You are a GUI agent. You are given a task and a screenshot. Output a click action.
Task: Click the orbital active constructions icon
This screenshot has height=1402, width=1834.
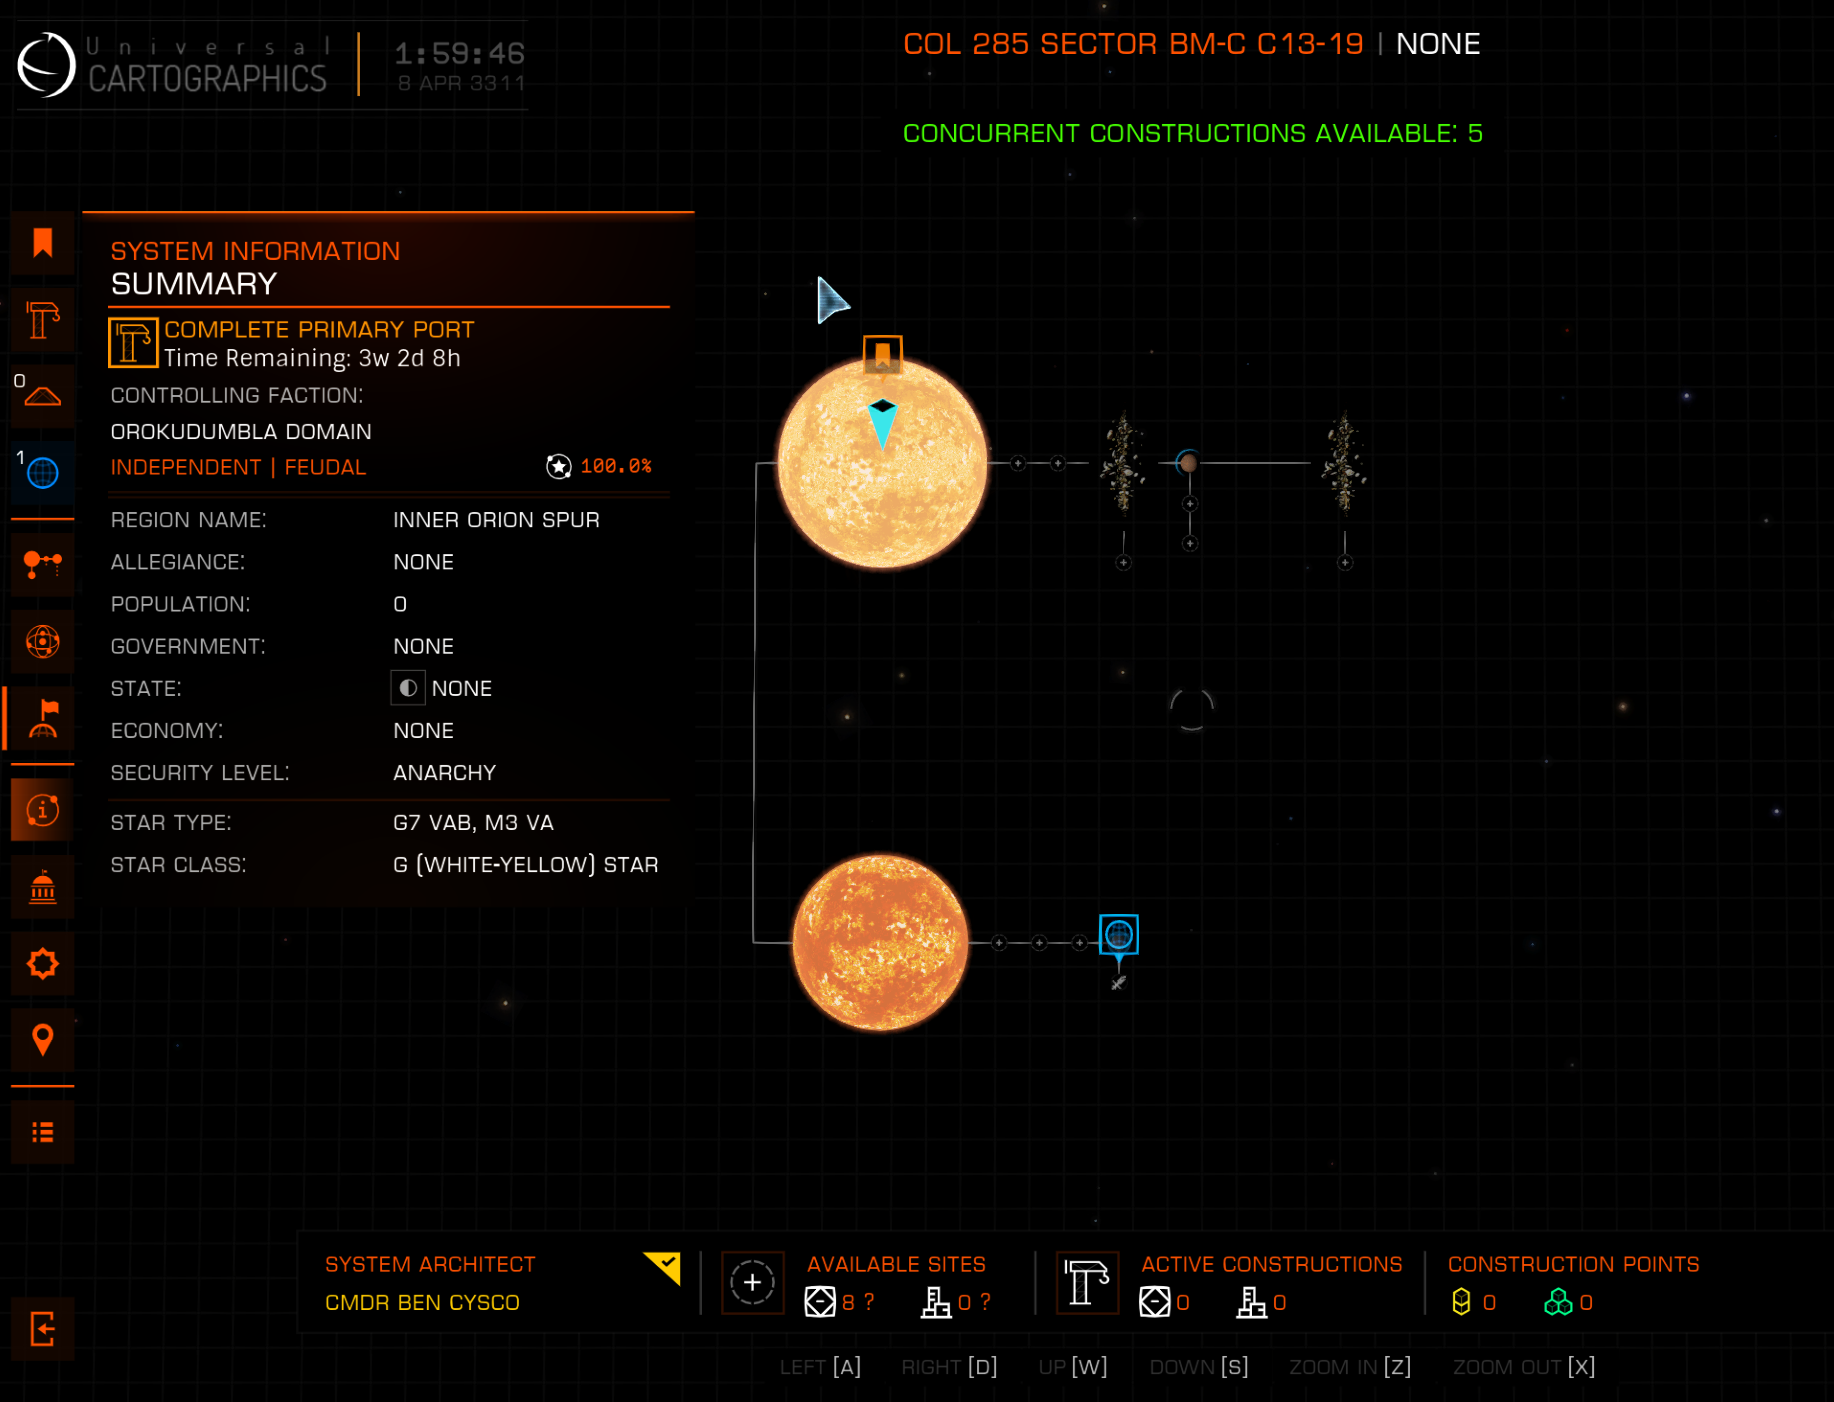pos(1154,1302)
